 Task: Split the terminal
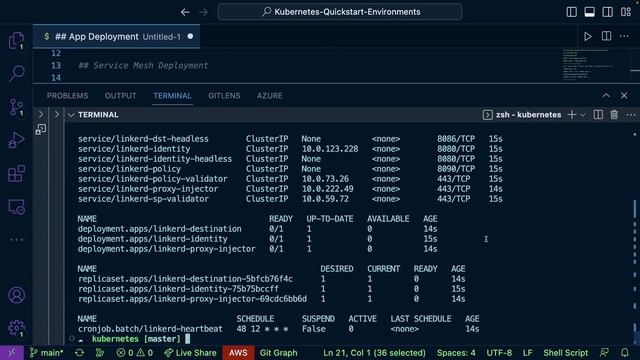pos(598,115)
